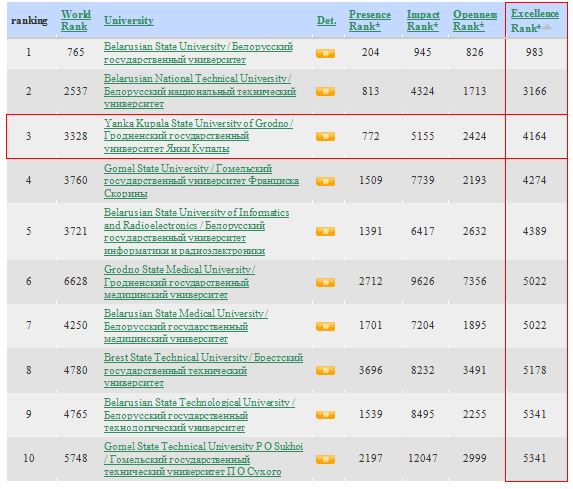Open details icon for Informatics and Radioelectronics university
Image resolution: width=573 pixels, height=489 pixels.
pyautogui.click(x=325, y=231)
